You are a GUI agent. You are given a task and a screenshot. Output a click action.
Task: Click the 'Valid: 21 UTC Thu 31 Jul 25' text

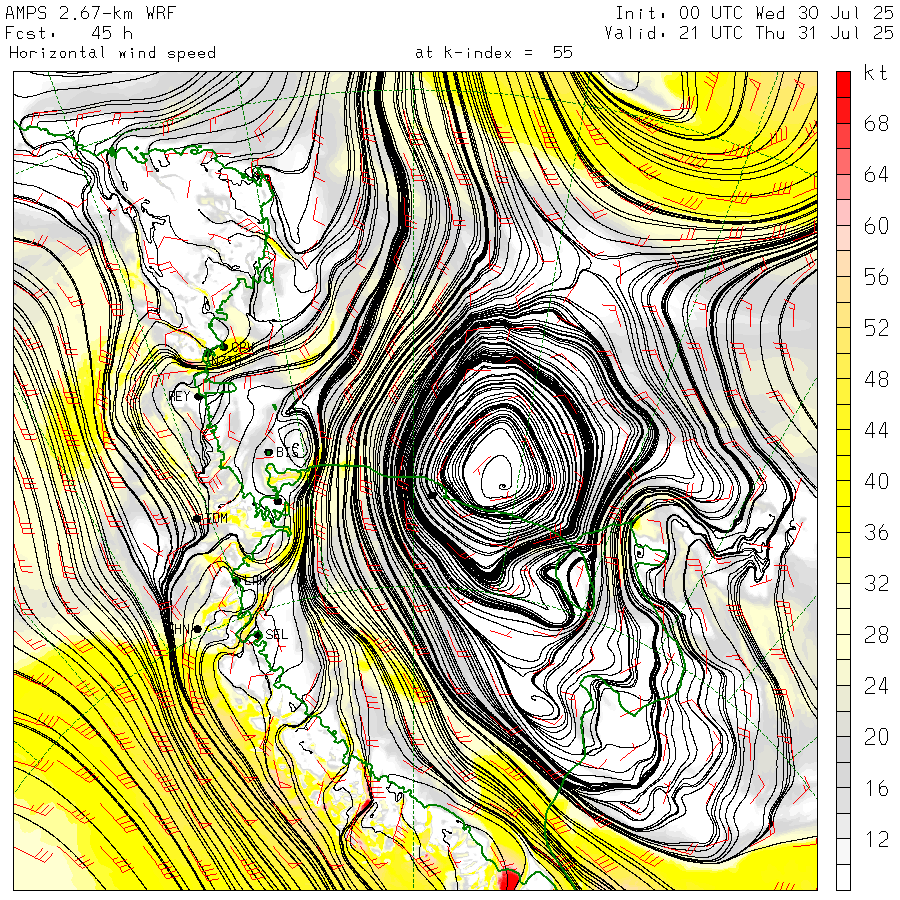[748, 33]
